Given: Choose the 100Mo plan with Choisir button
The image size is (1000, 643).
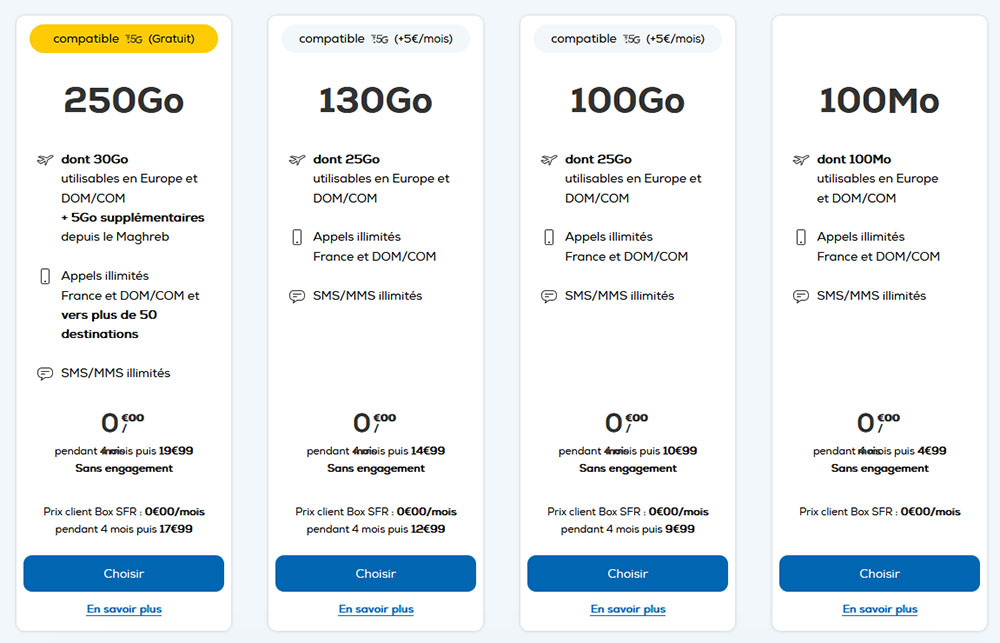Looking at the screenshot, I should click(879, 573).
